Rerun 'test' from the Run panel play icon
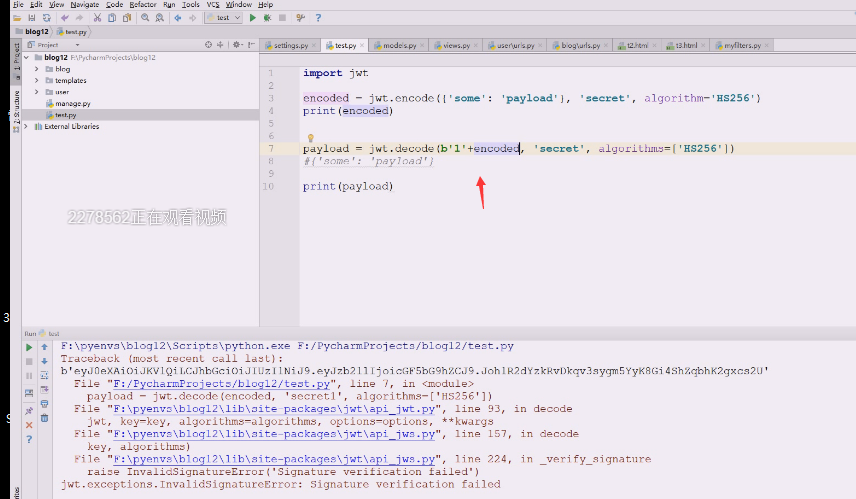The image size is (856, 499). [29, 347]
